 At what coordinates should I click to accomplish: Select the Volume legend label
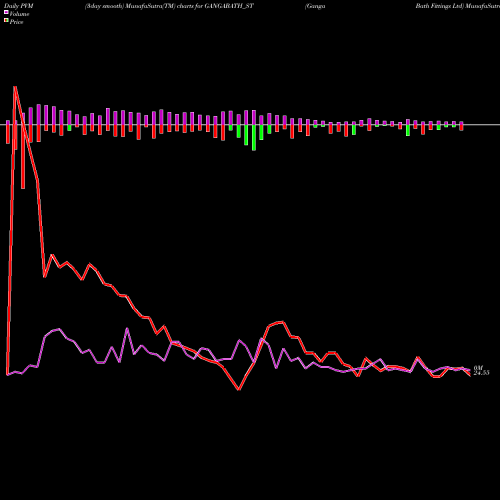pyautogui.click(x=19, y=14)
